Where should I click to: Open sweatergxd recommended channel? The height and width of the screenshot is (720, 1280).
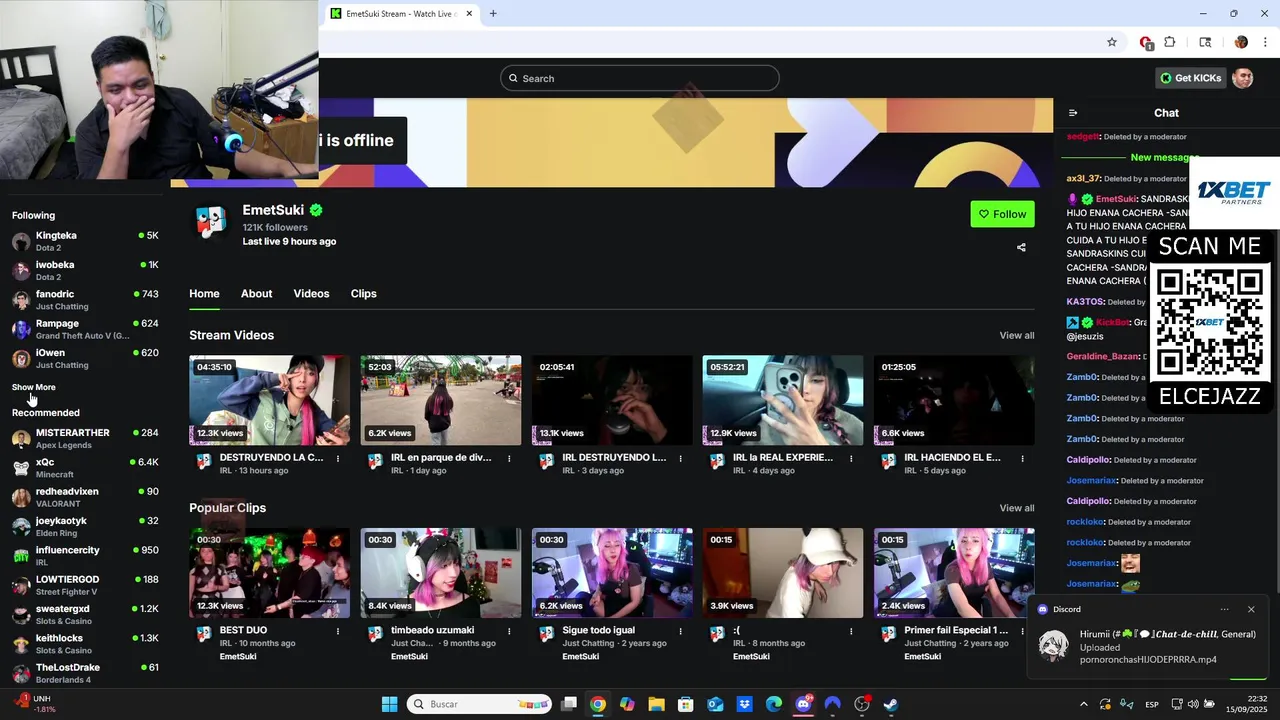pos(85,614)
